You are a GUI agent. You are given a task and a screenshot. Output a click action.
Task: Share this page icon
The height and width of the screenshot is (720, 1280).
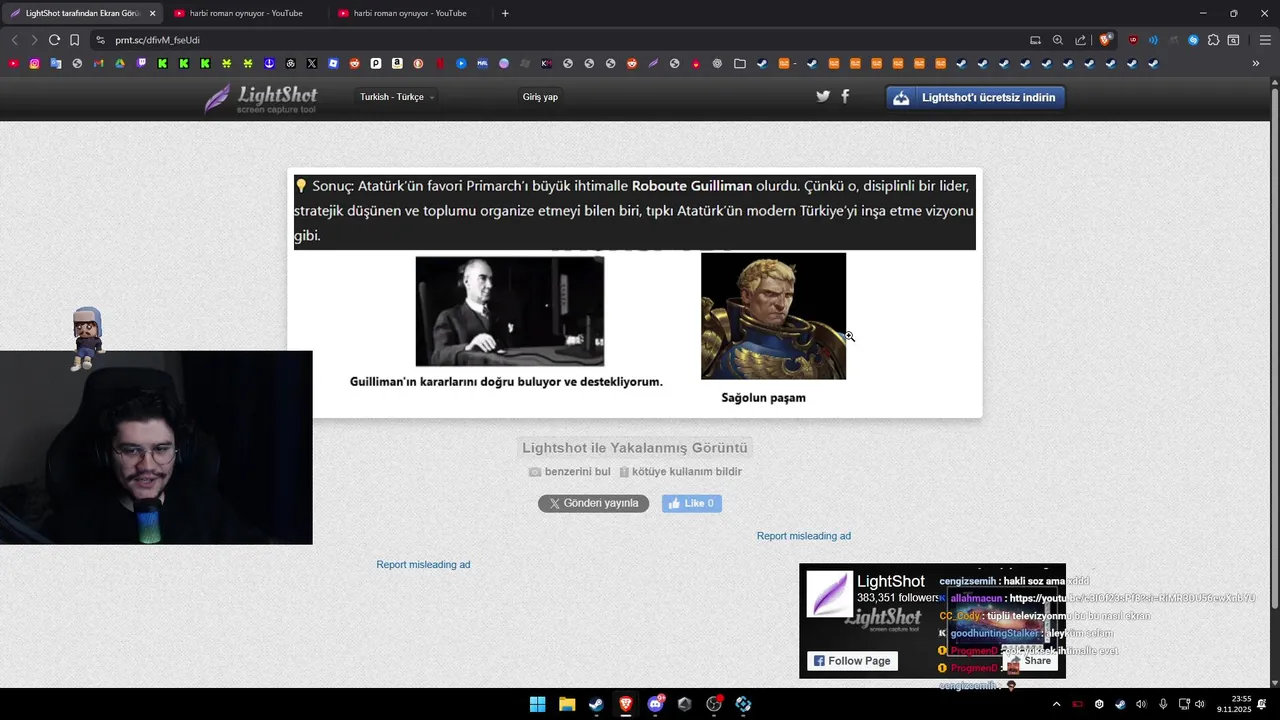point(1080,40)
